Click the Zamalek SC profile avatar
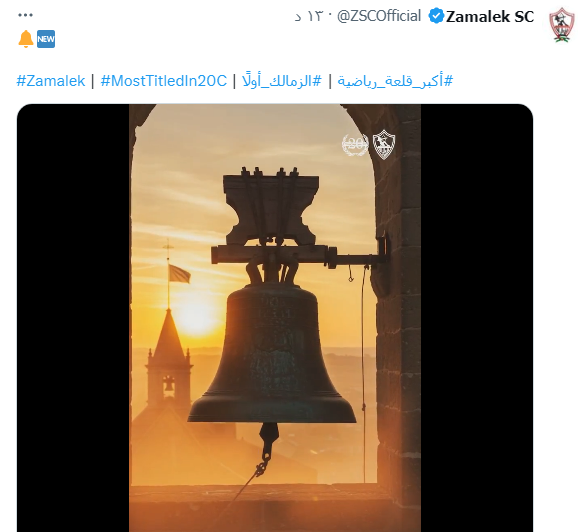This screenshot has height=532, width=578. tap(562, 25)
